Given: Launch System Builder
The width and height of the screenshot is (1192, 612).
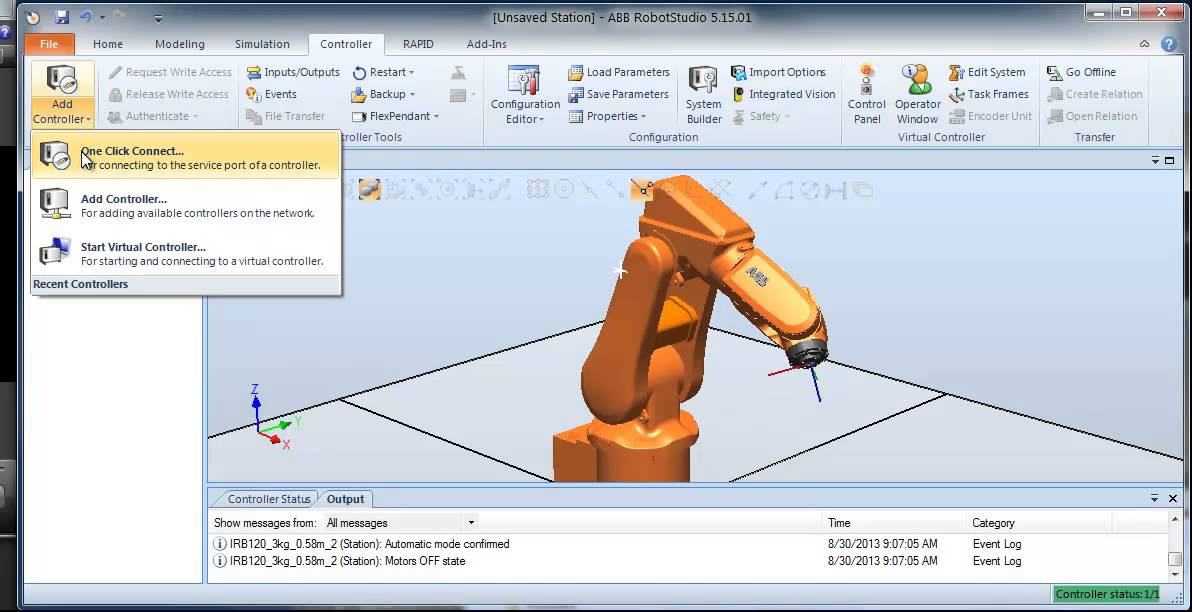Looking at the screenshot, I should (704, 95).
